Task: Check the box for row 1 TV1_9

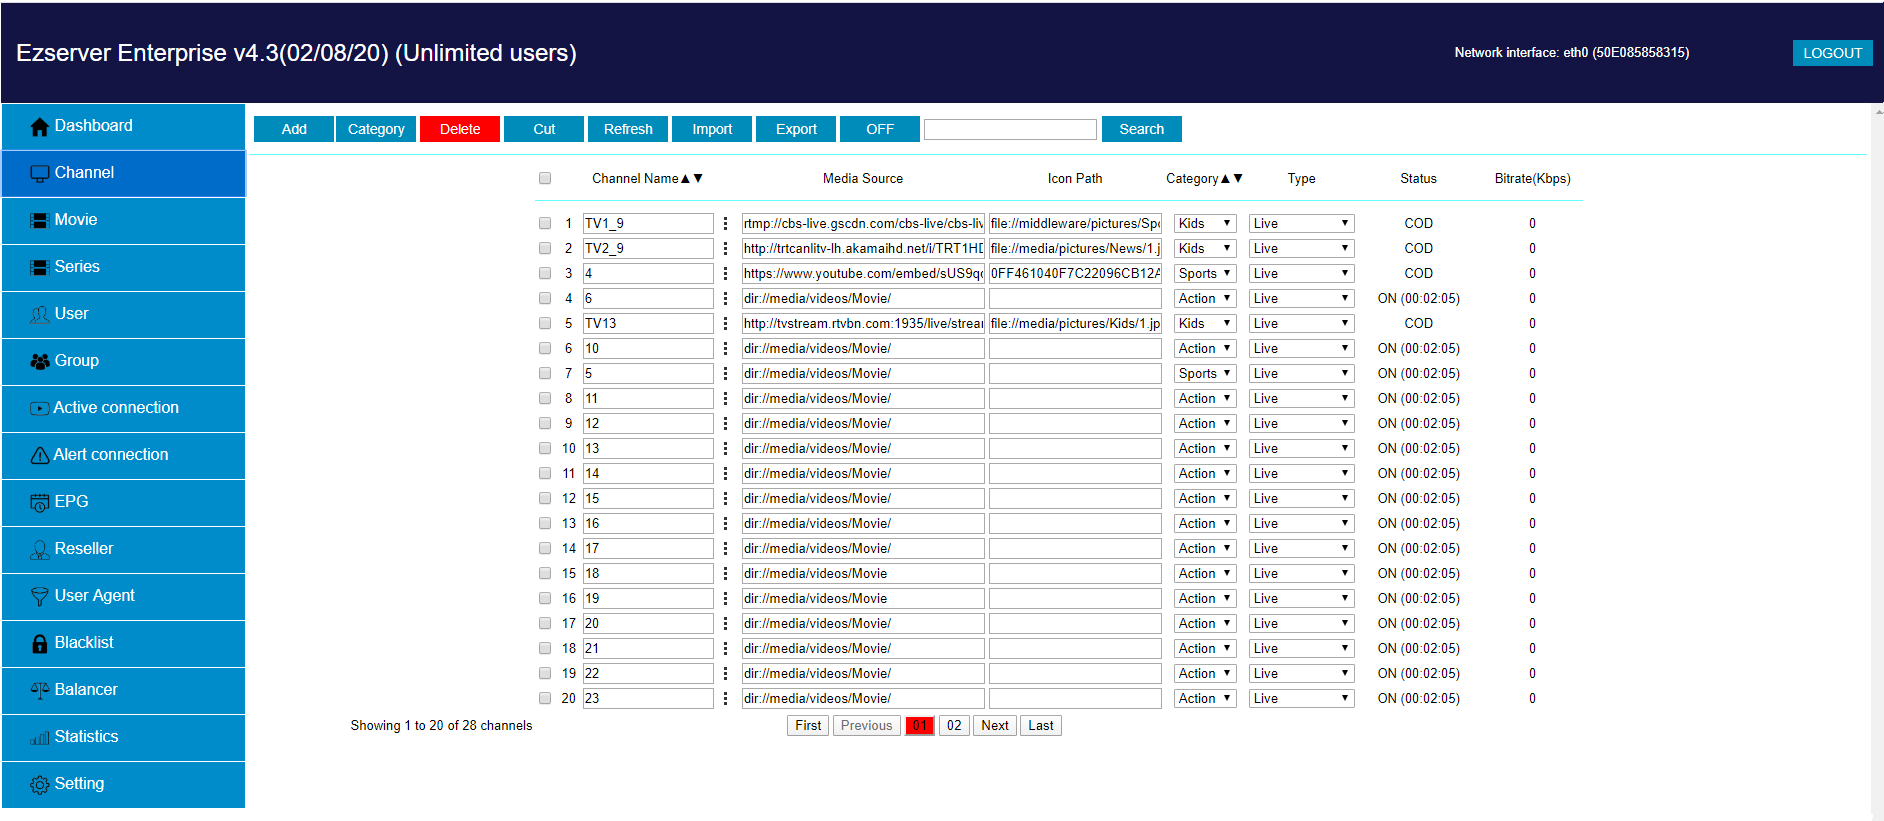Action: point(545,223)
